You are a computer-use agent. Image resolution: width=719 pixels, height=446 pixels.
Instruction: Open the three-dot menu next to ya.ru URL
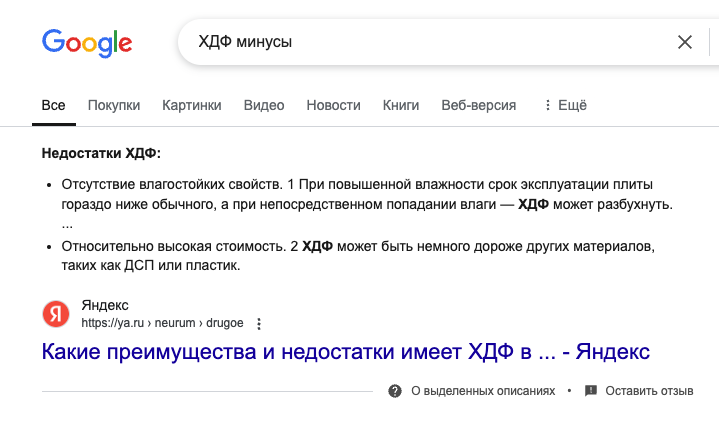[259, 324]
